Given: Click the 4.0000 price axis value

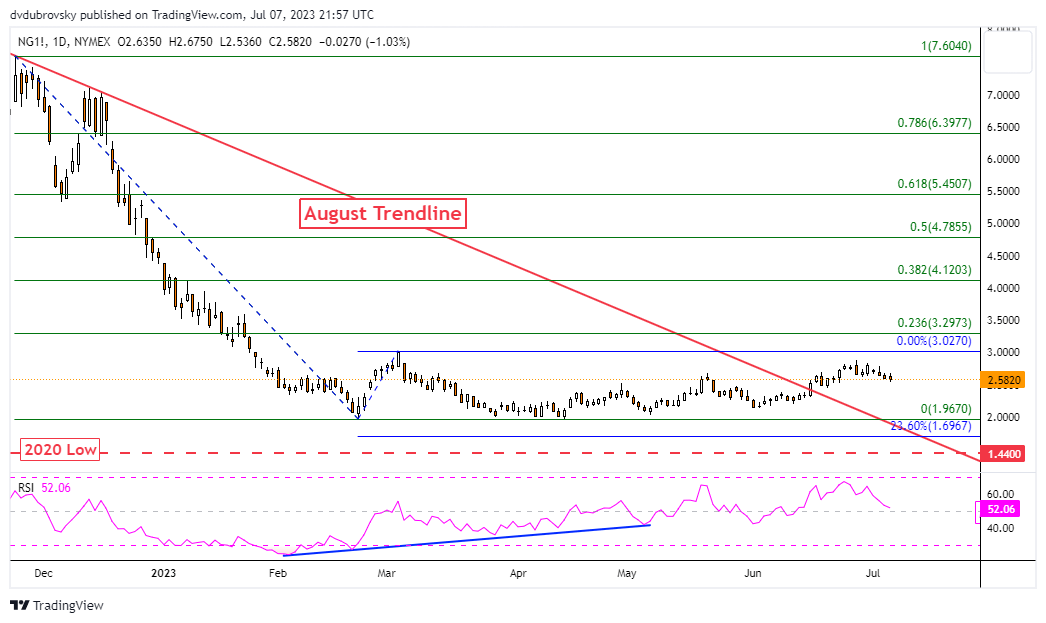Looking at the screenshot, I should (x=1003, y=288).
